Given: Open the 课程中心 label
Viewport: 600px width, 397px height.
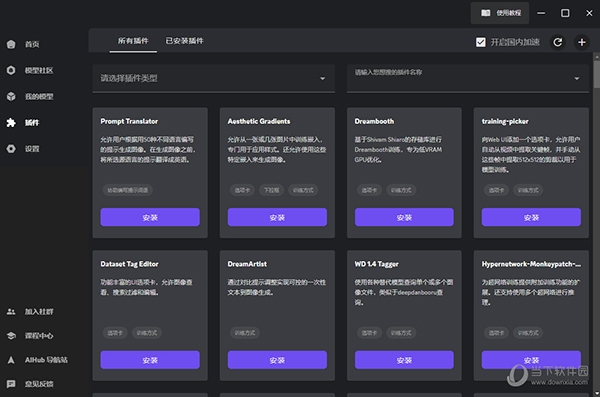Looking at the screenshot, I should coord(39,336).
